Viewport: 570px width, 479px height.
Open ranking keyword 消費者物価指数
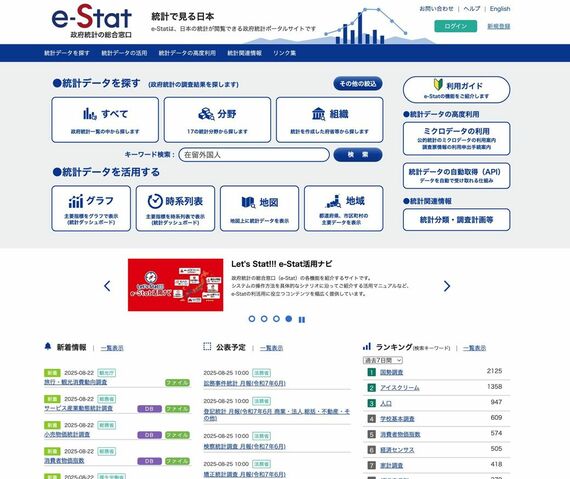tap(400, 434)
